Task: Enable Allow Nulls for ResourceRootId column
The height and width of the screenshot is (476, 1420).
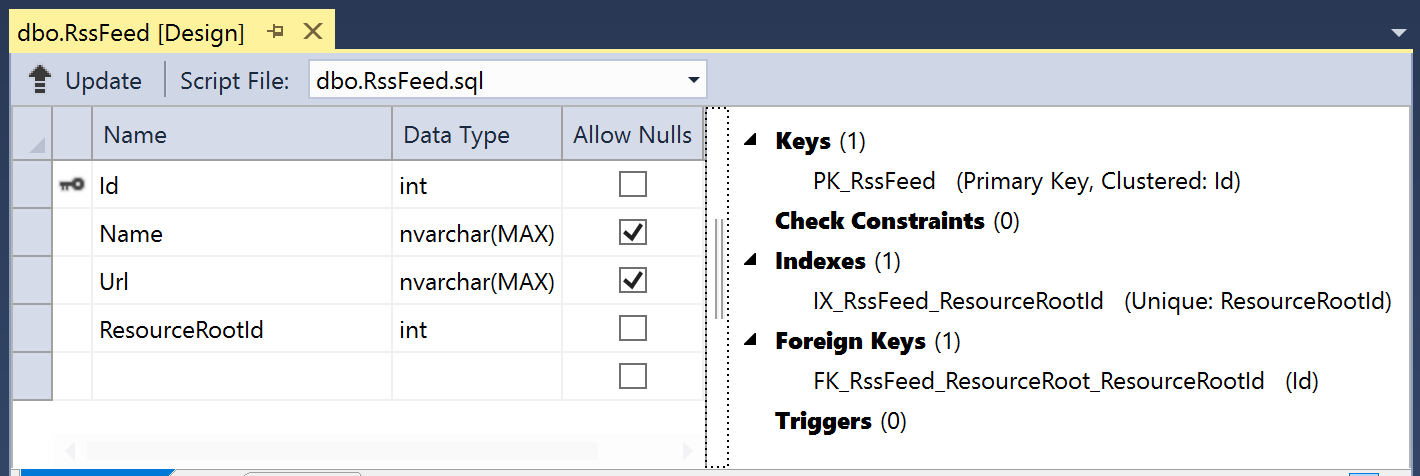Action: click(632, 328)
